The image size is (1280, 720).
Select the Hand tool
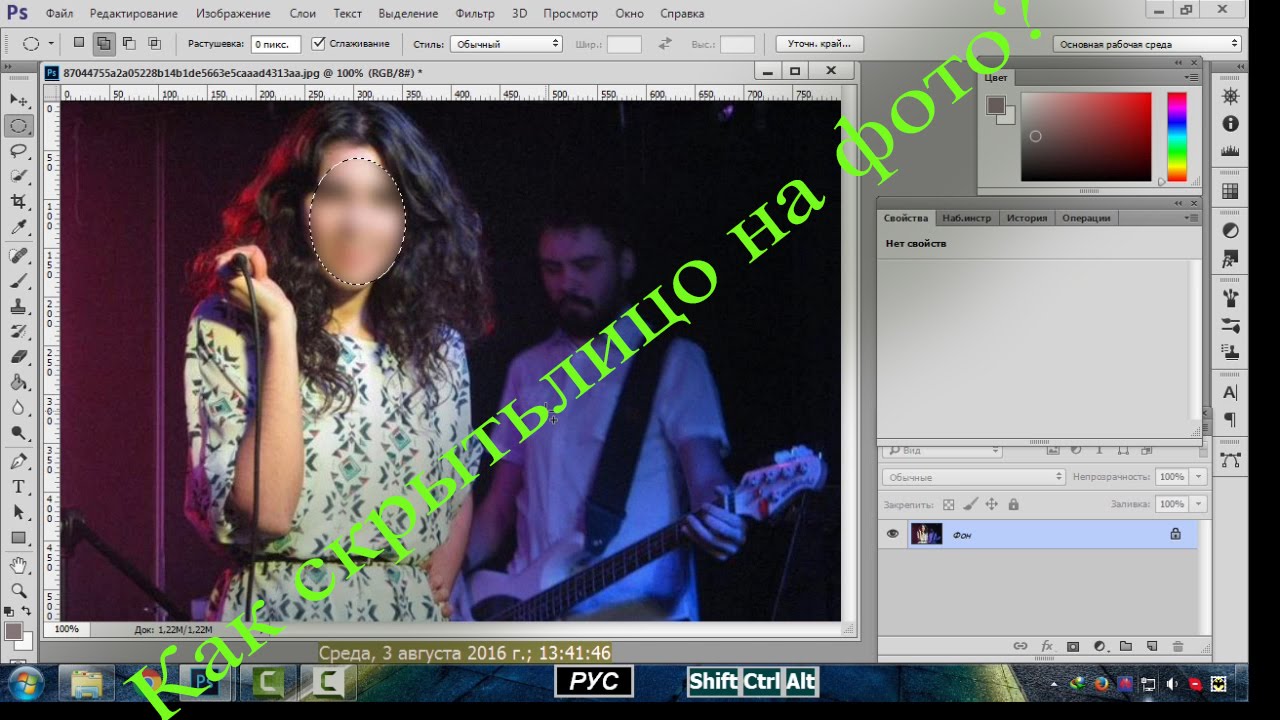(x=18, y=566)
